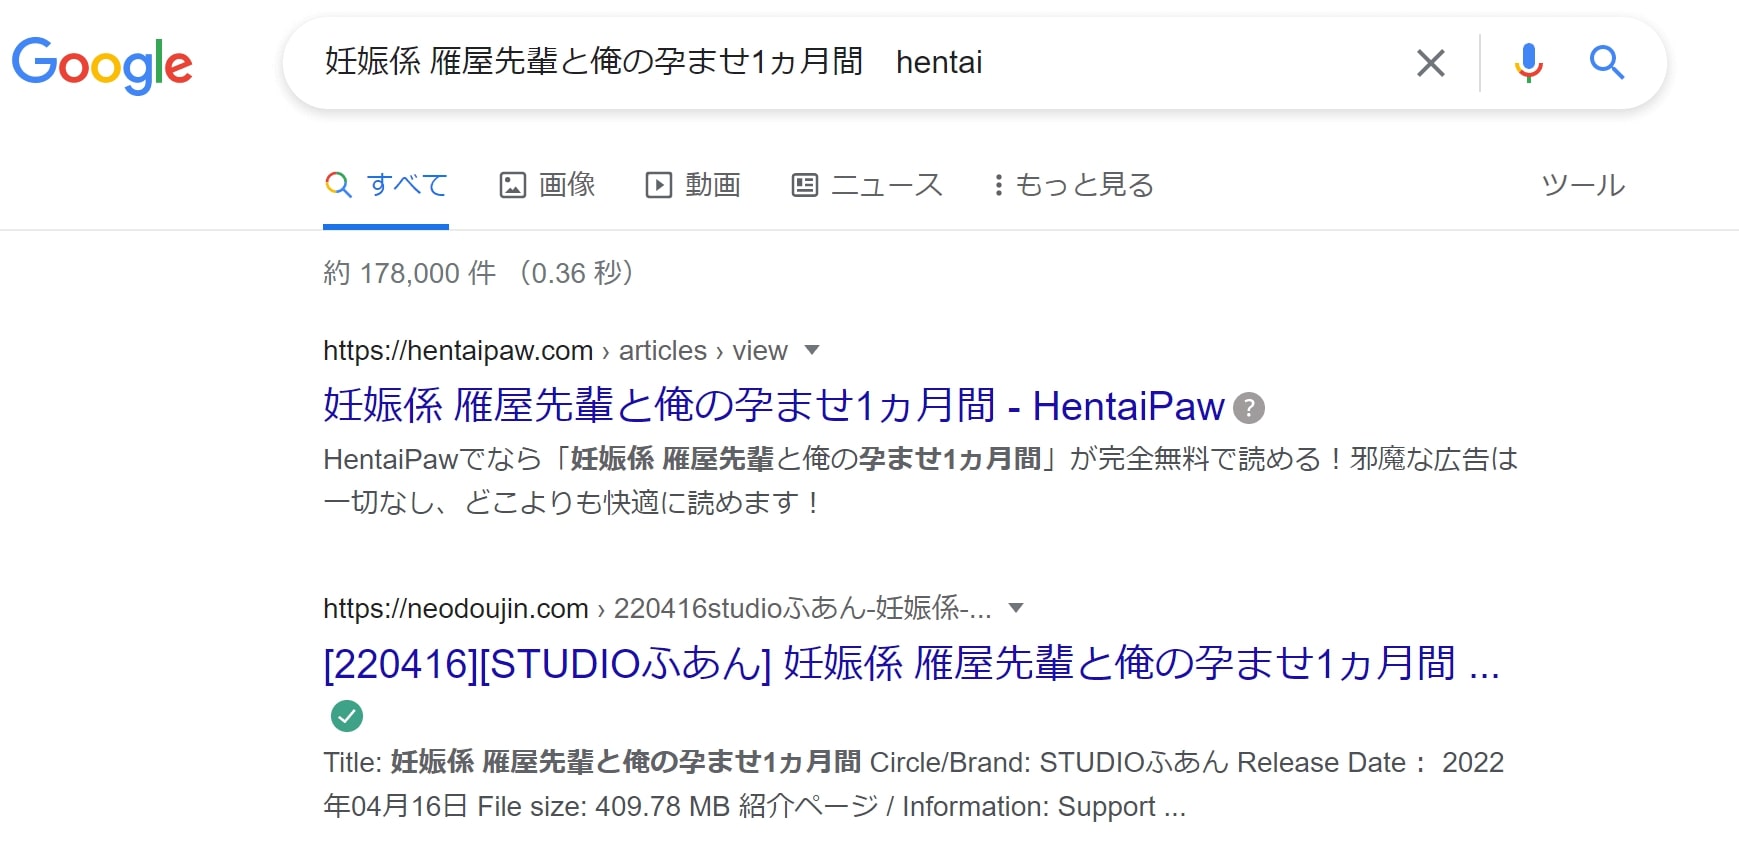
Task: Switch to the 画像 tab
Action: tap(548, 185)
